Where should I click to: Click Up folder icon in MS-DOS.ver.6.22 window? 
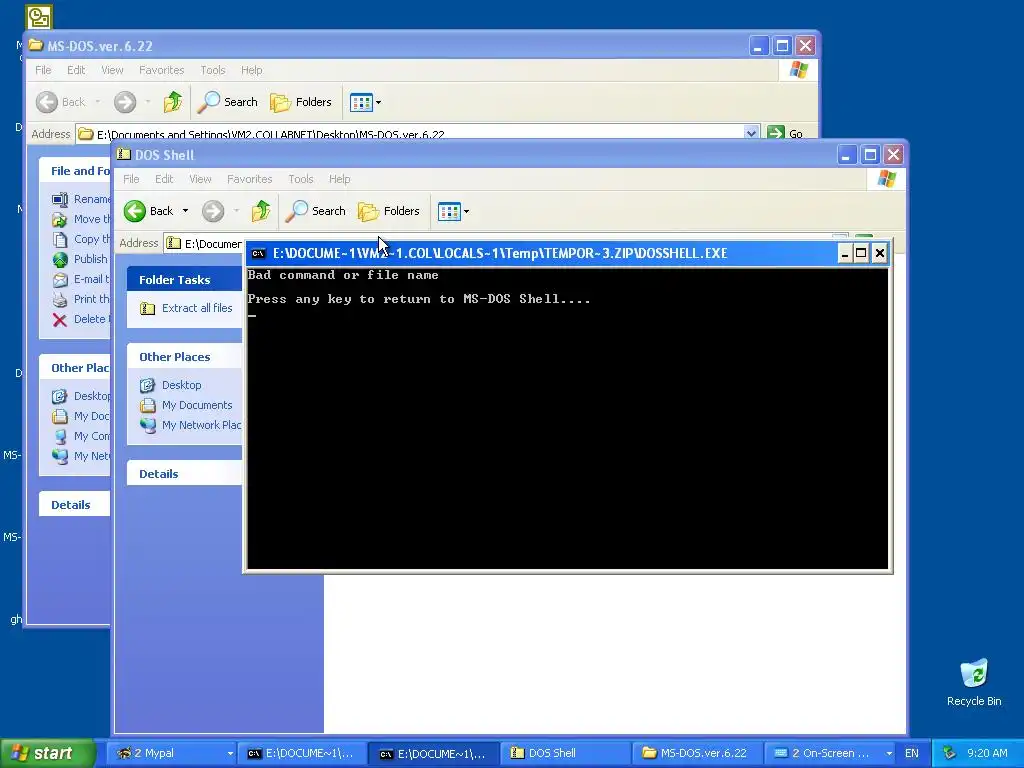coord(173,102)
